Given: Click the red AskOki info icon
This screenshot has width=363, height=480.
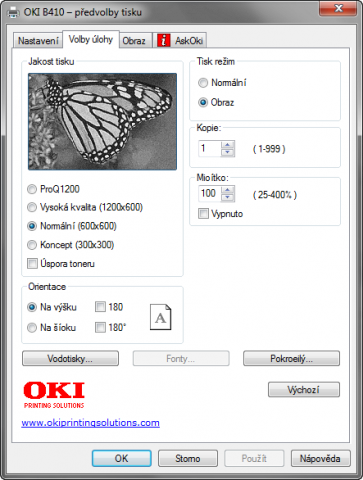Looking at the screenshot, I should coord(163,41).
